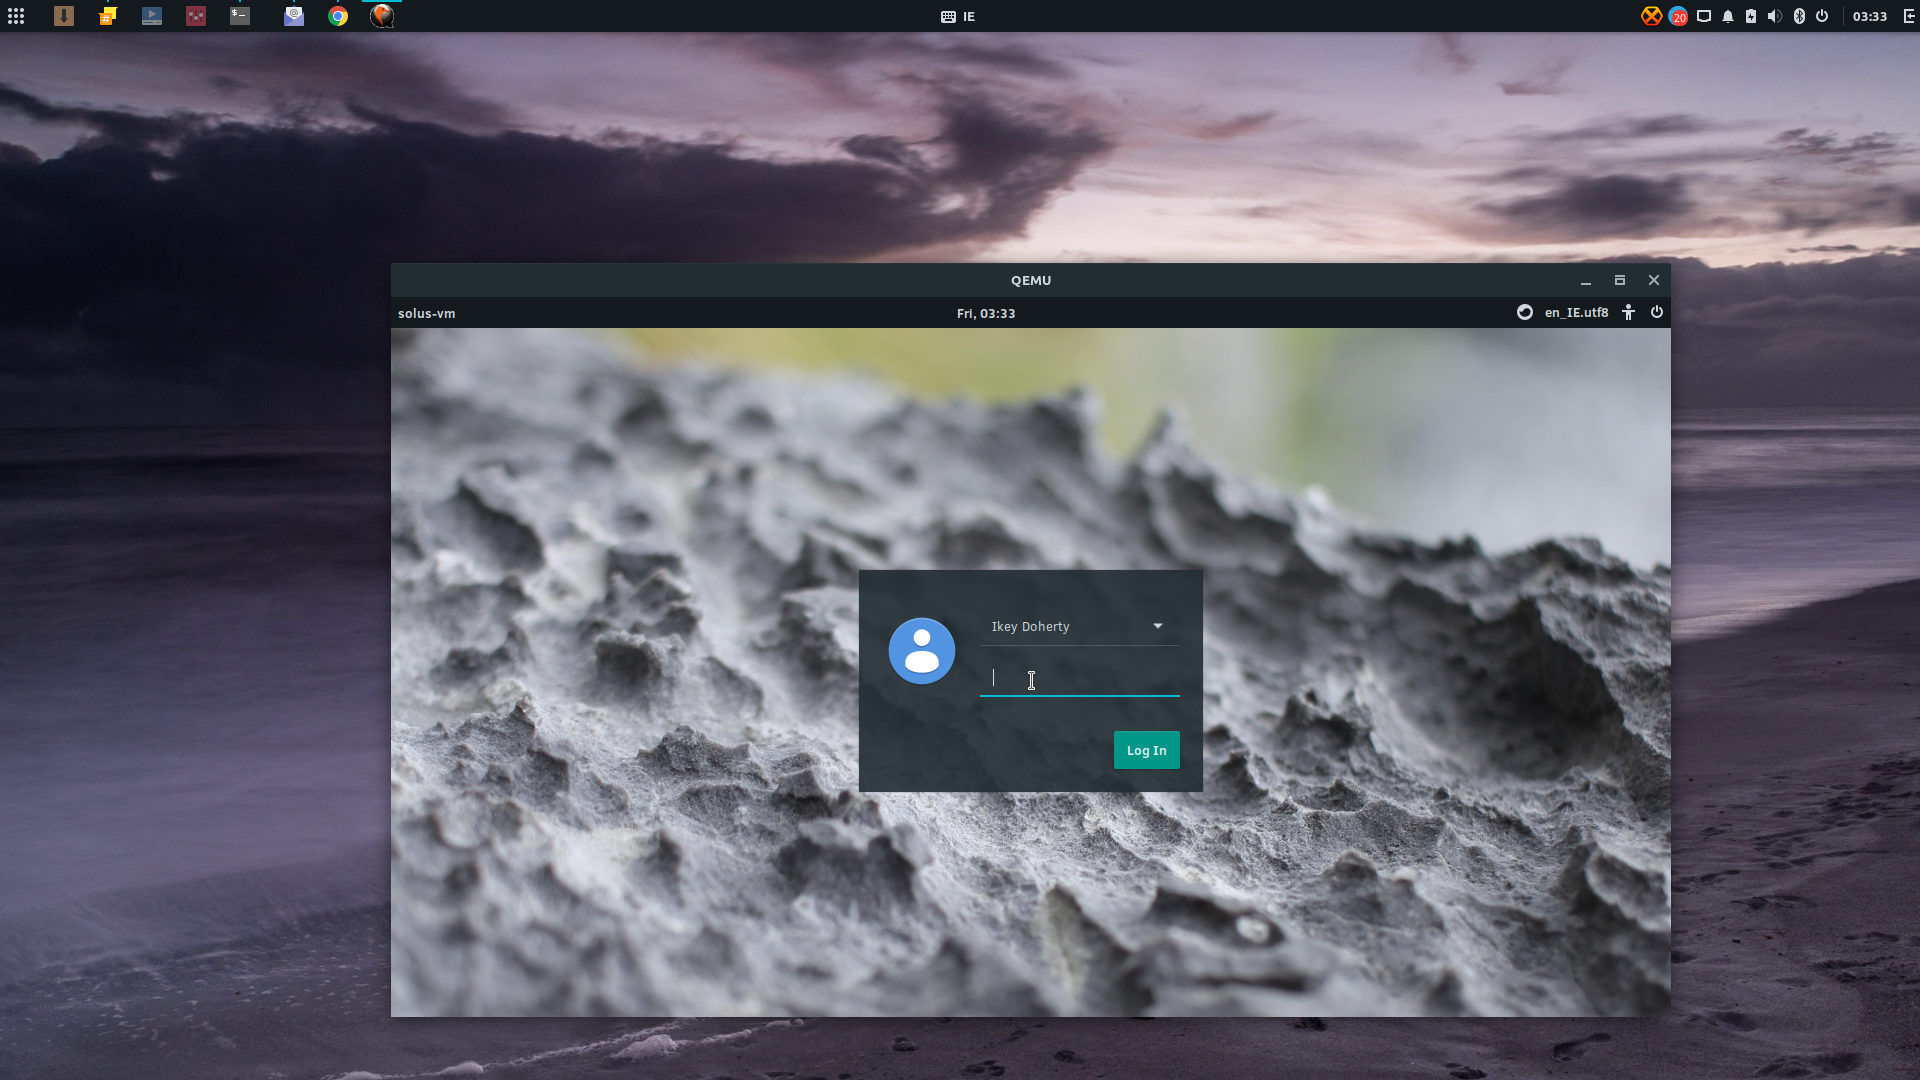Open the greeter accessibility menu
This screenshot has height=1080, width=1920.
tap(1629, 312)
